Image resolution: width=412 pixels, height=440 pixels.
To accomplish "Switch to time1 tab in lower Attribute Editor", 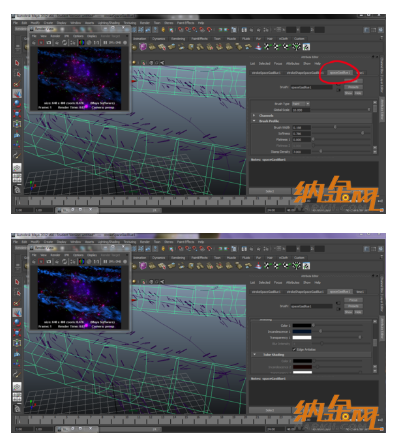I will [x=360, y=292].
